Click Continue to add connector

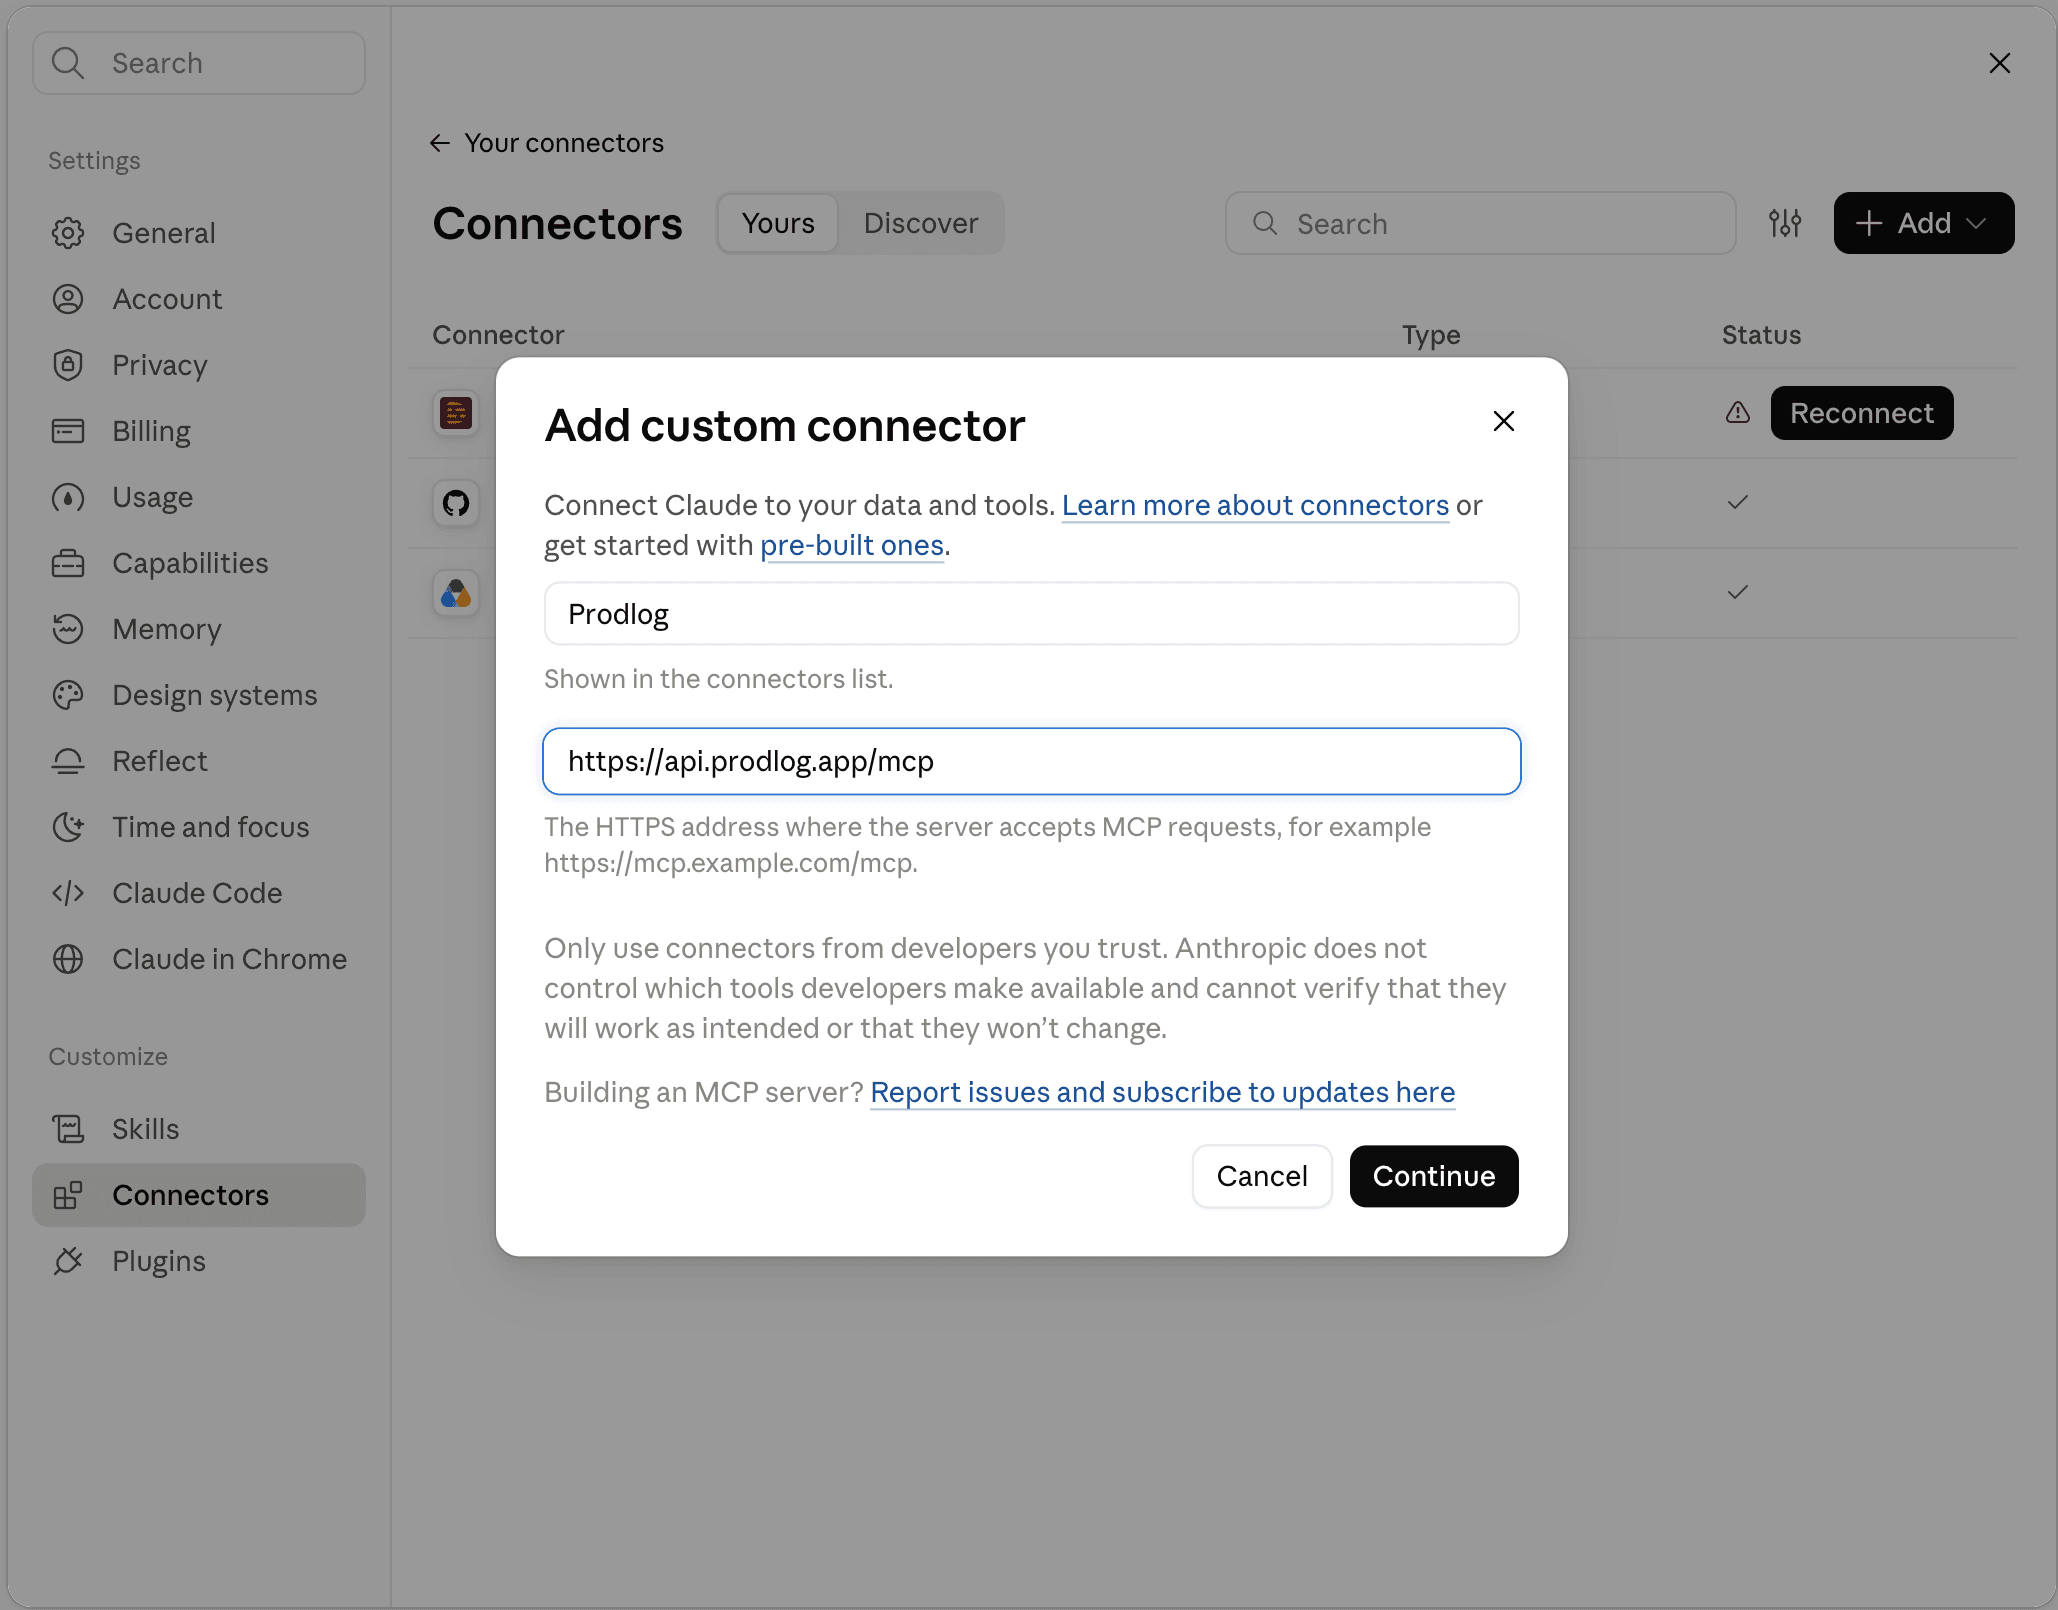(1434, 1176)
